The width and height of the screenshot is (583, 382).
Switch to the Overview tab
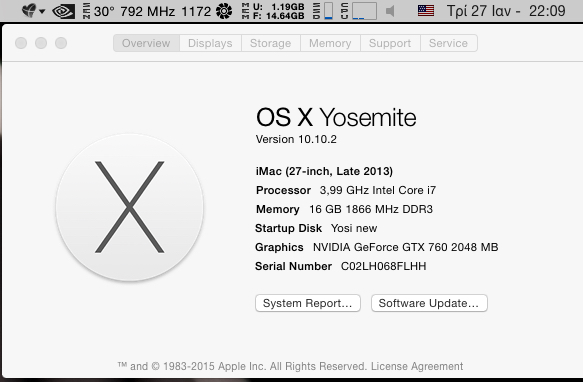(x=146, y=43)
